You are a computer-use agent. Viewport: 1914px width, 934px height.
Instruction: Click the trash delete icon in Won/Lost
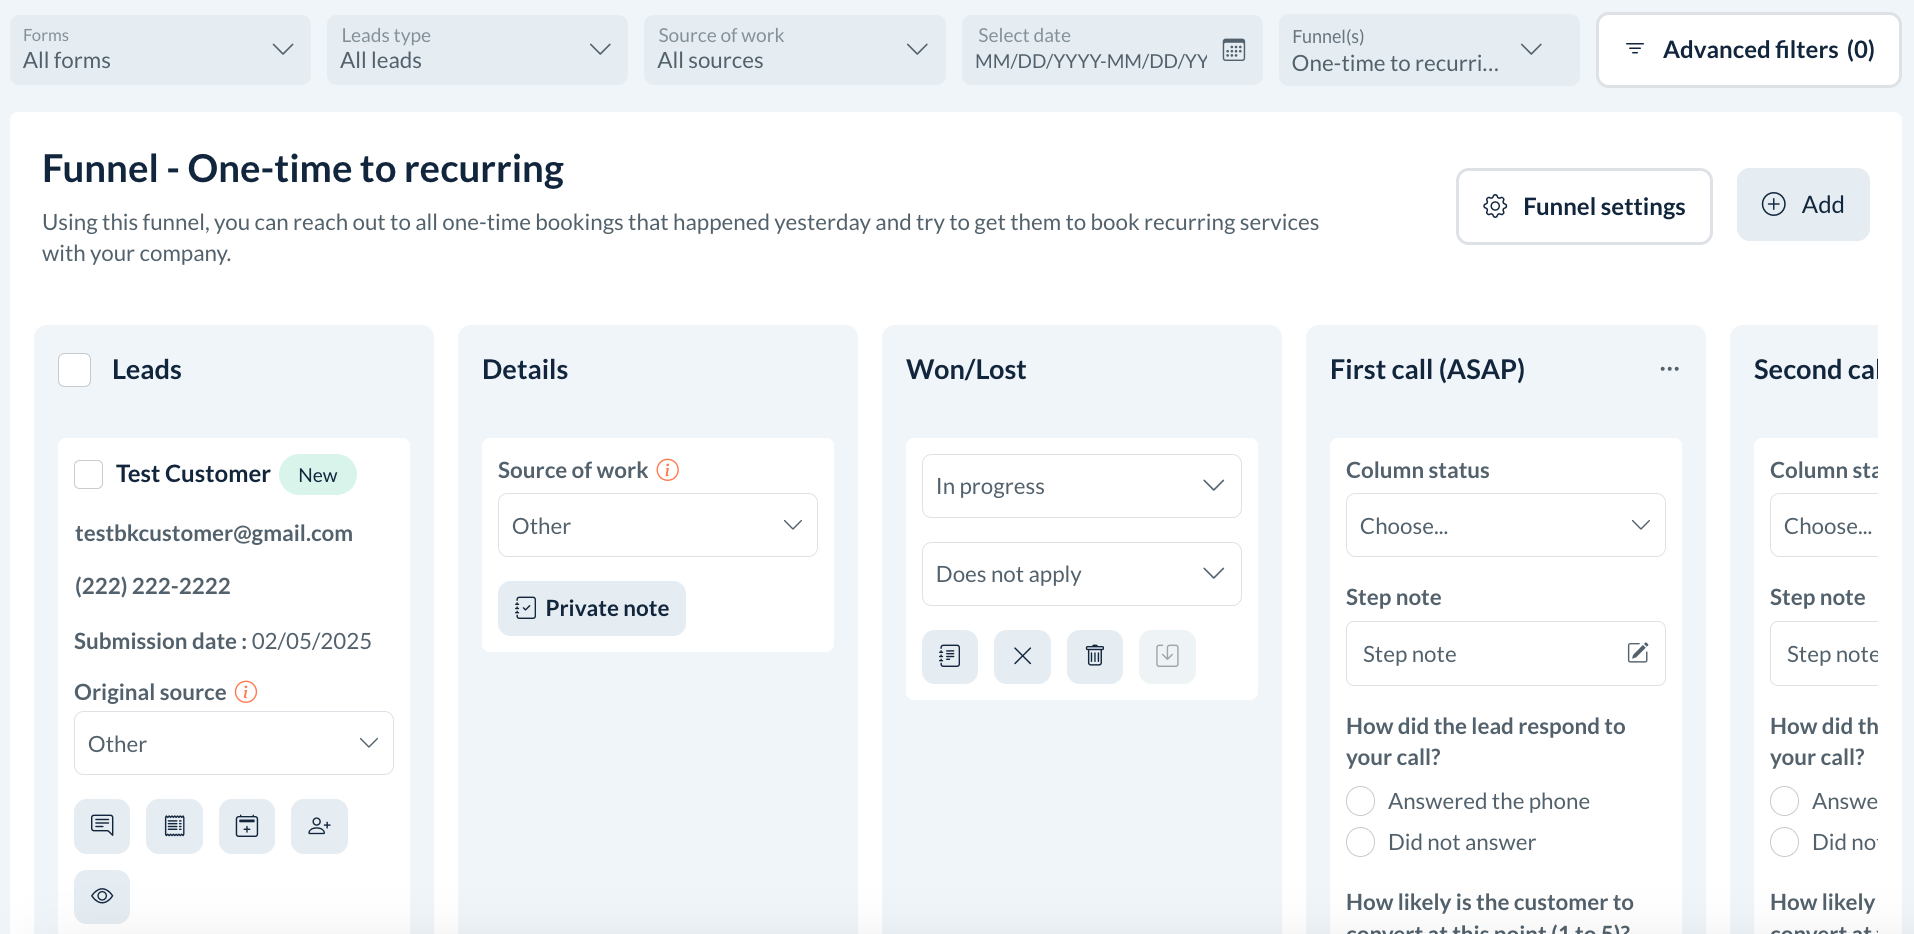tap(1095, 656)
